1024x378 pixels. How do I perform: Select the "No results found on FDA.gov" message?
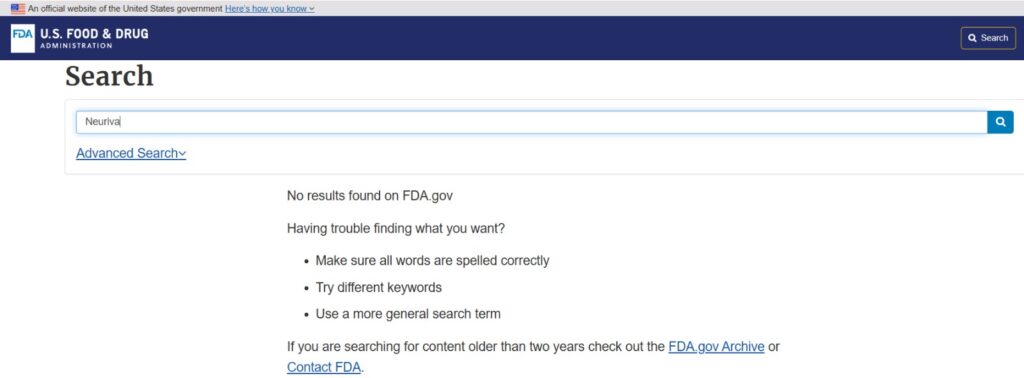pyautogui.click(x=370, y=196)
